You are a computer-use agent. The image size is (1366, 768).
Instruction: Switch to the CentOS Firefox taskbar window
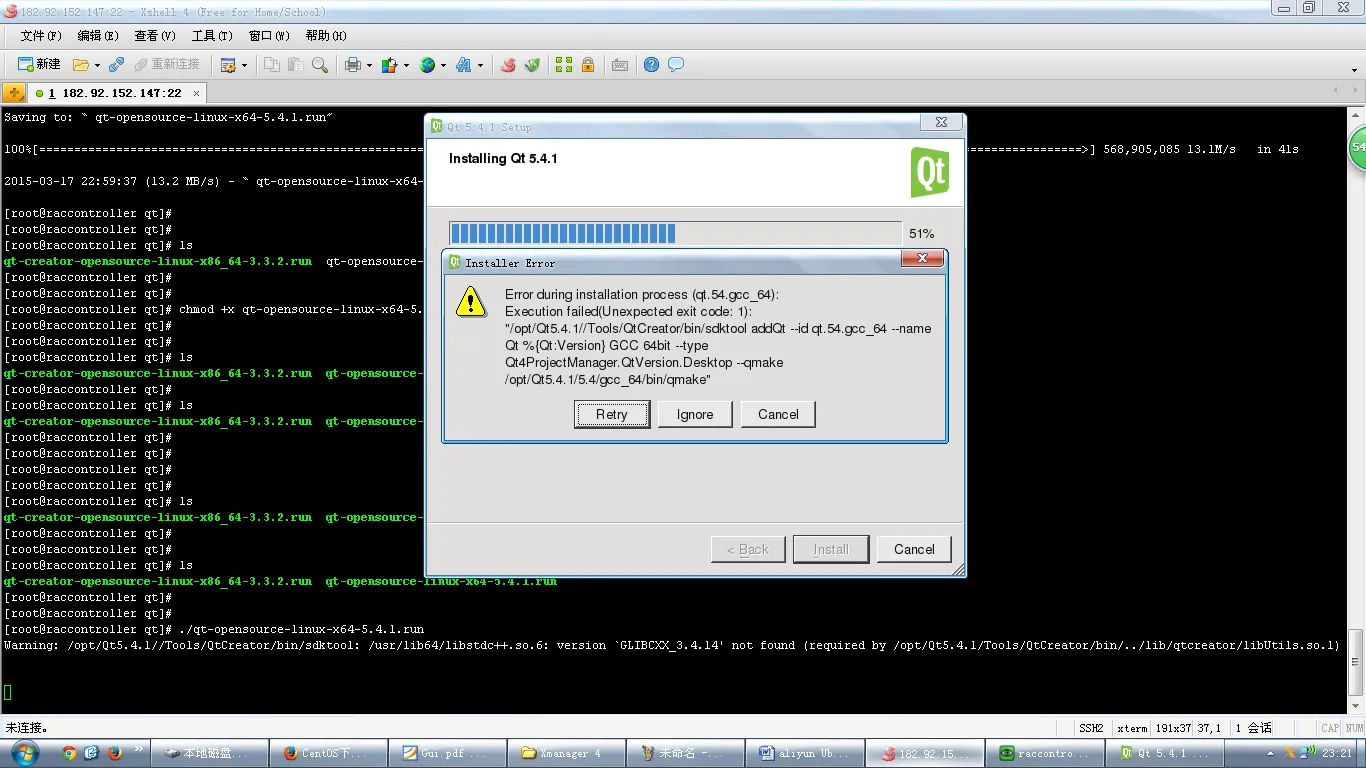(328, 753)
